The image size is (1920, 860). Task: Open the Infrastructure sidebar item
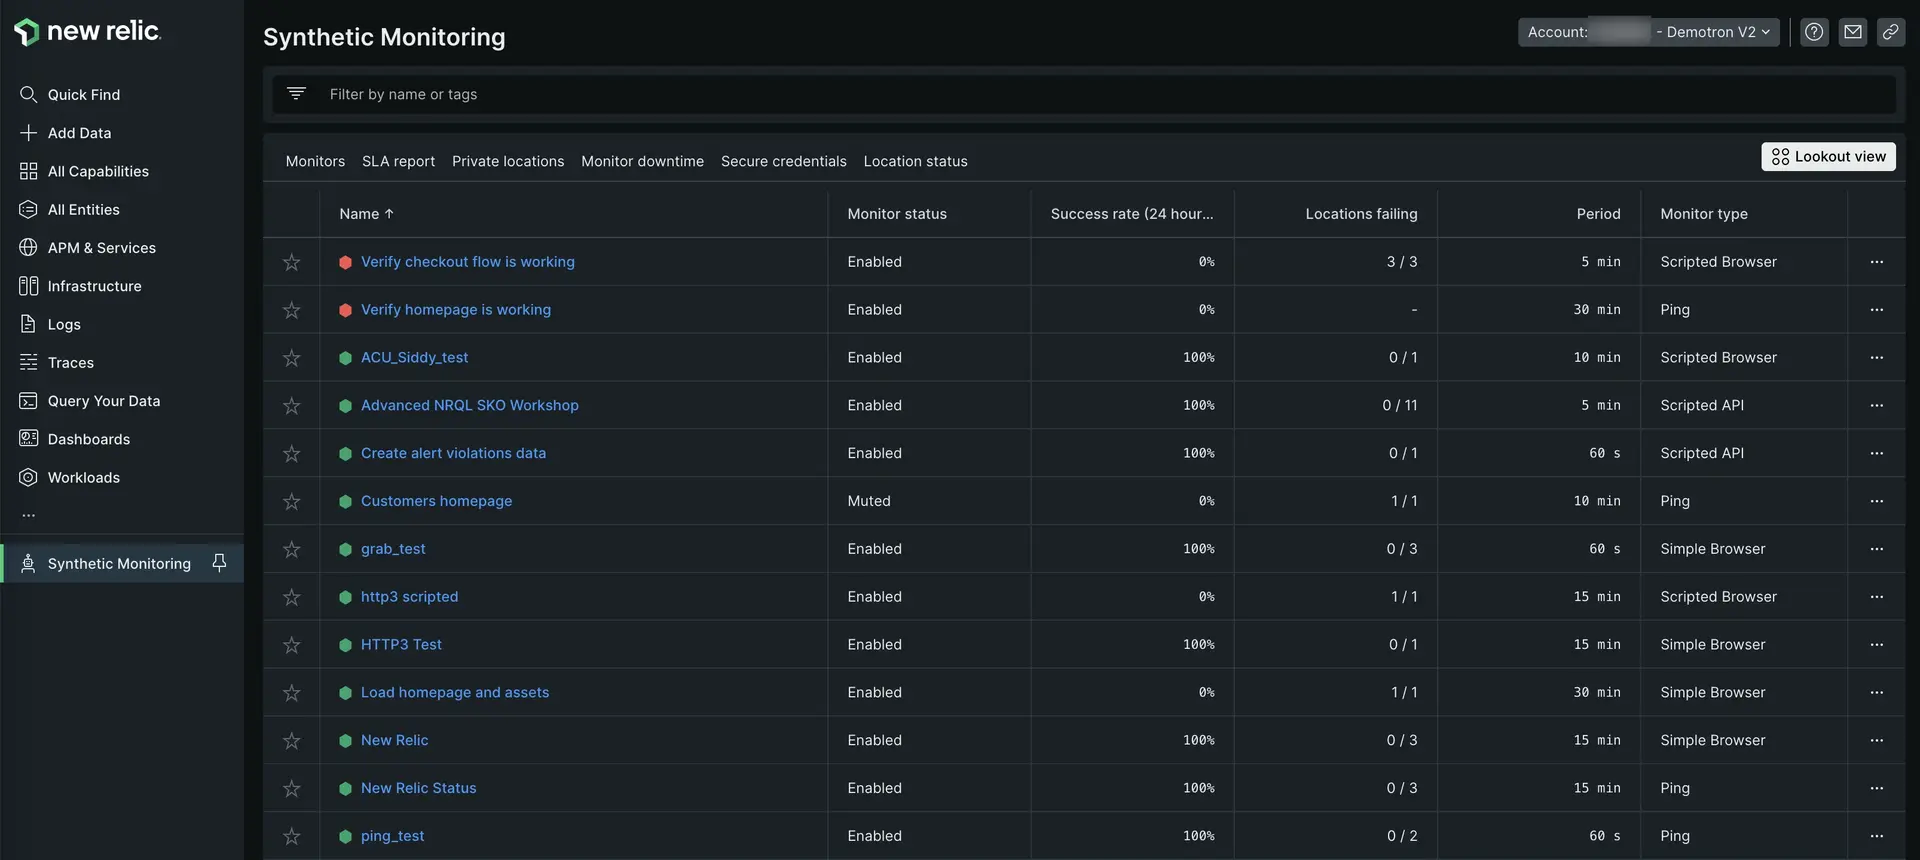click(x=94, y=286)
